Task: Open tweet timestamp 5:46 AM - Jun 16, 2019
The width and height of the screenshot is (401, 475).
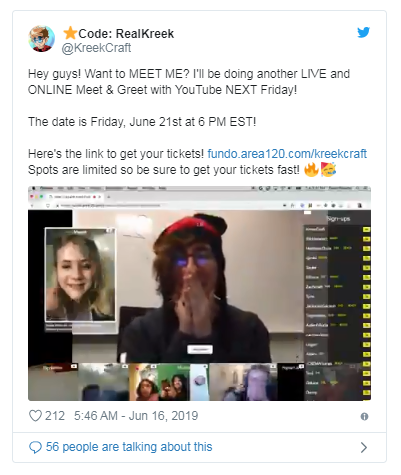Action: coord(136,416)
